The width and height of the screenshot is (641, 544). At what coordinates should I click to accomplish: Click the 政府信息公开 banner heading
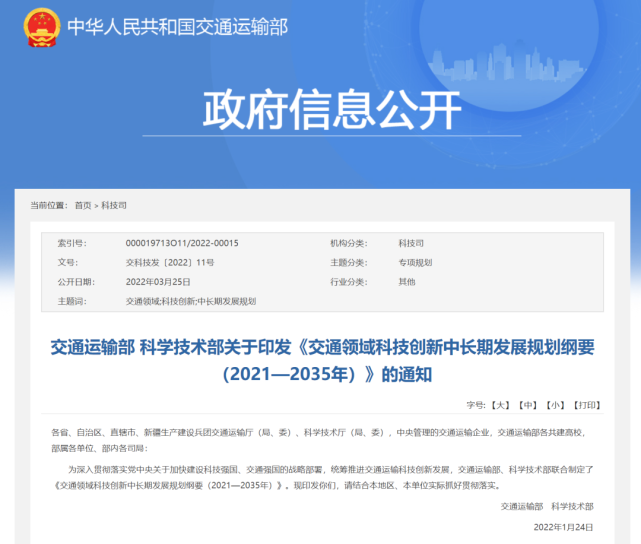point(332,110)
